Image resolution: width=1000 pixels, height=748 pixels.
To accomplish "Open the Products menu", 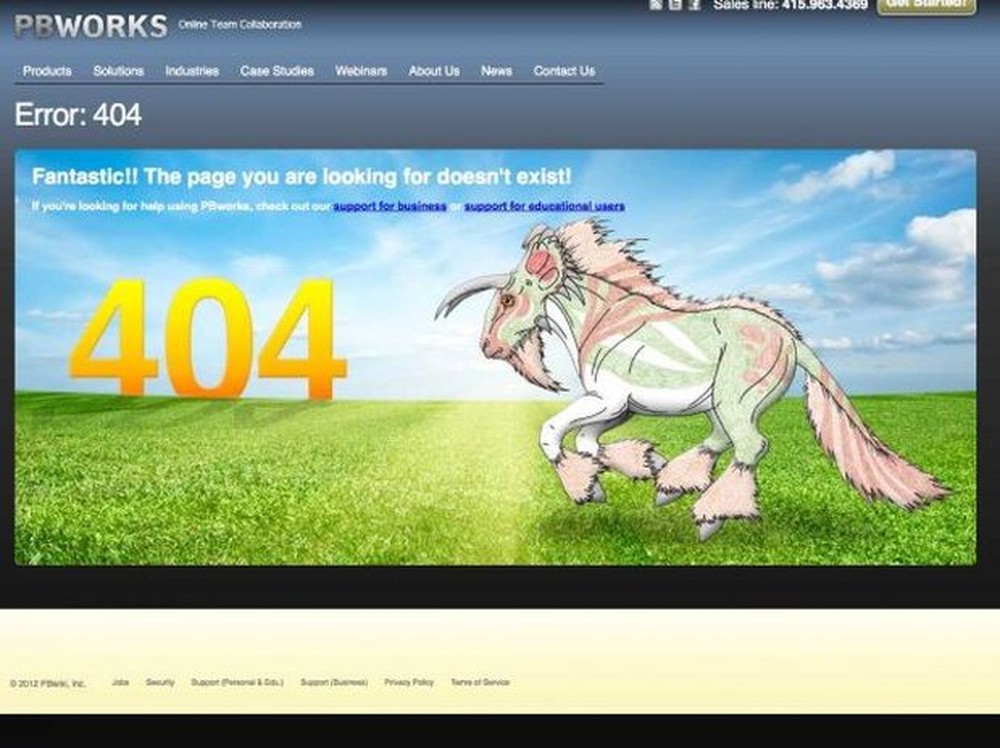I will (x=46, y=71).
